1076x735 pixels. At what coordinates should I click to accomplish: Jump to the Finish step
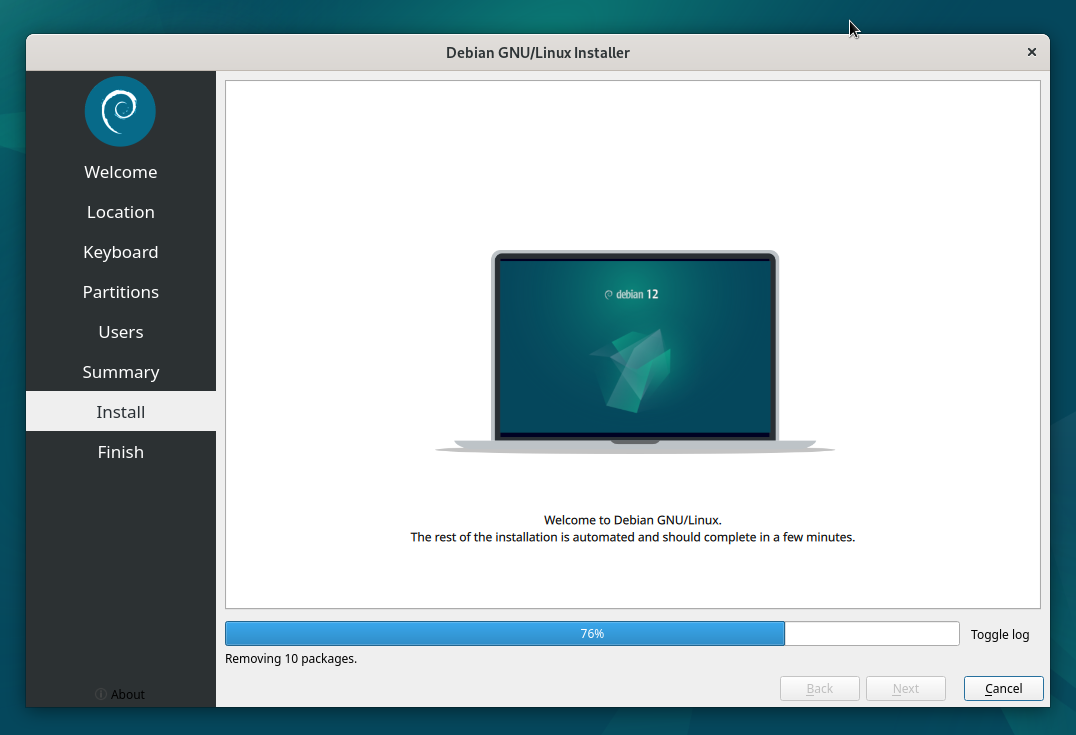tap(121, 452)
